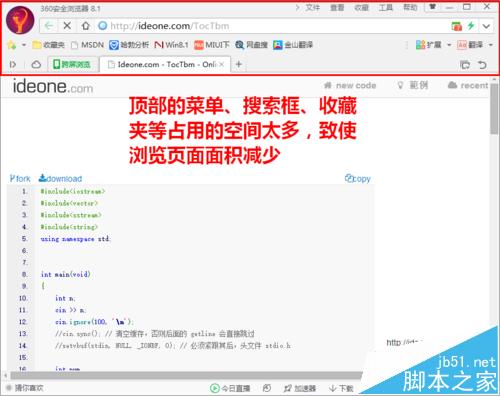Open the recent codes link
Viewport: 500px width, 396px height.
click(468, 86)
